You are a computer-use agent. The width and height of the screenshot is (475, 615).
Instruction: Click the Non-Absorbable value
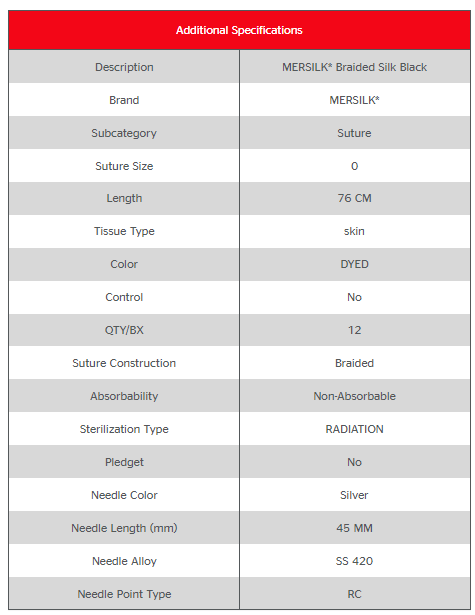pyautogui.click(x=354, y=396)
